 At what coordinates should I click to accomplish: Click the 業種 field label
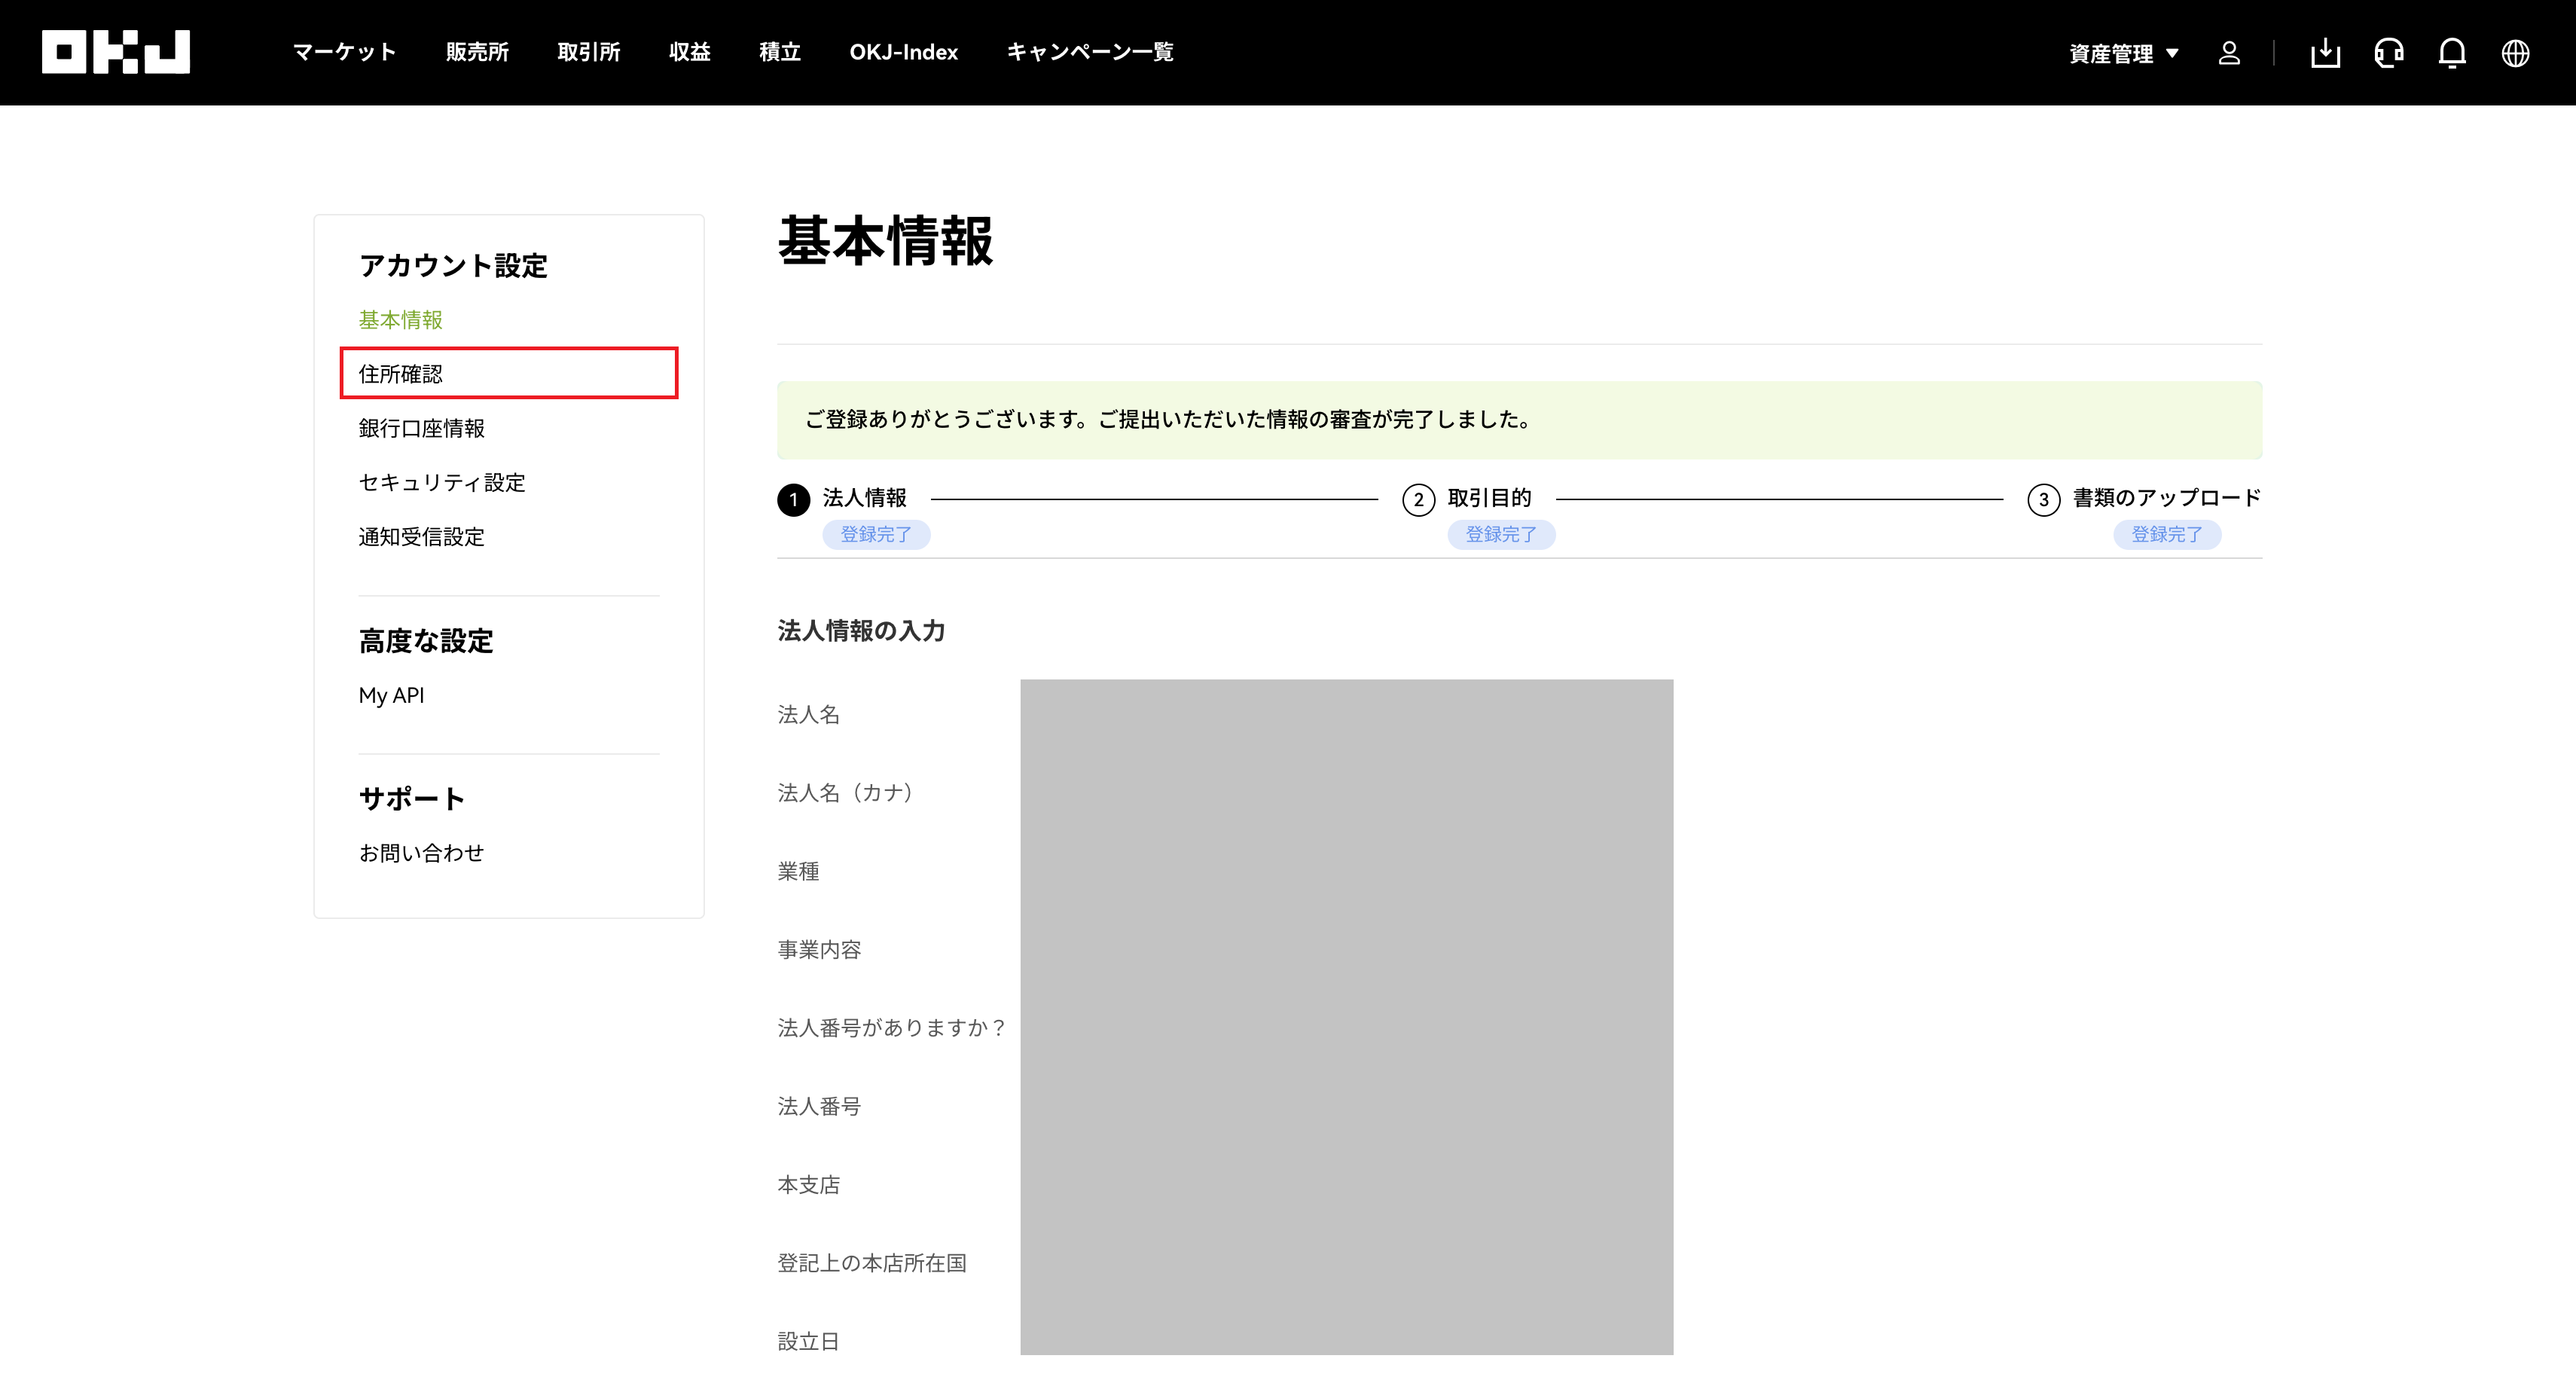click(x=798, y=872)
